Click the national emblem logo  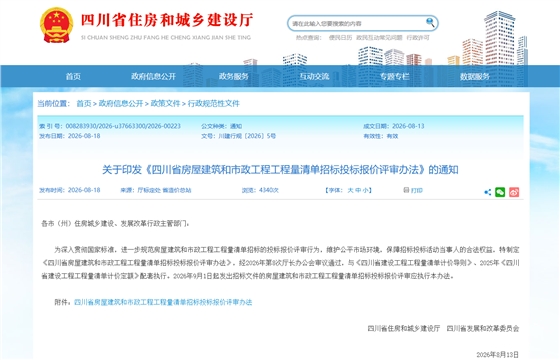[x=56, y=25]
